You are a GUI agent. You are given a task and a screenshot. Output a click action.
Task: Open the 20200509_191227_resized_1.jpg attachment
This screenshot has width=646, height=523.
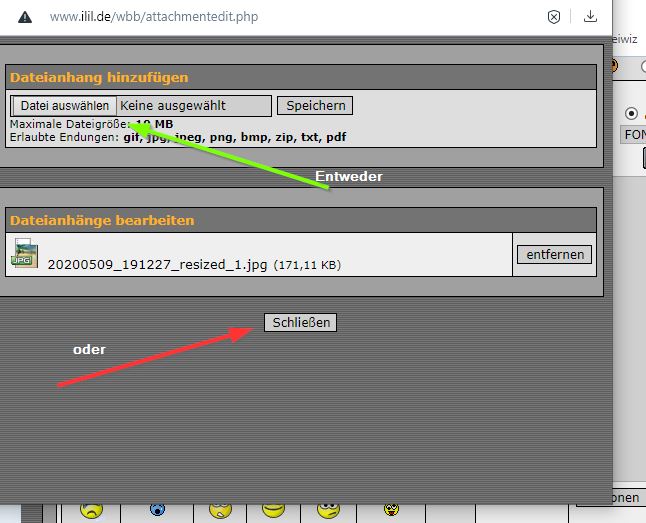click(158, 265)
